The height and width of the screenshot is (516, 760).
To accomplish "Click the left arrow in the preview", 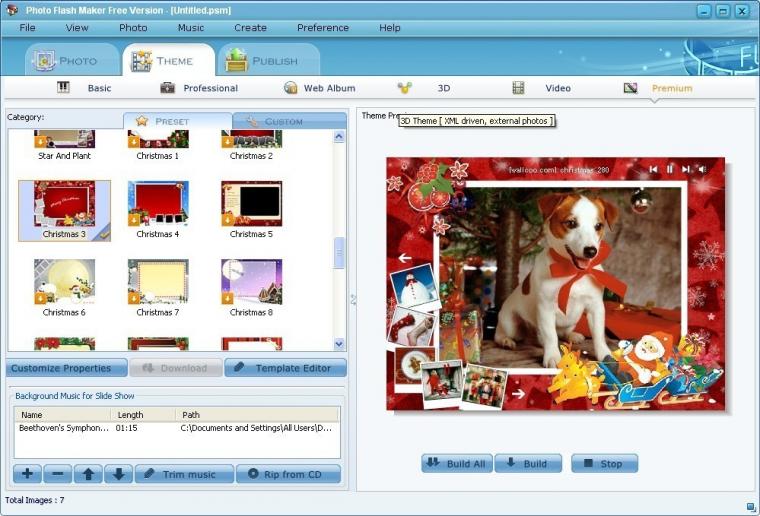I will tap(405, 258).
